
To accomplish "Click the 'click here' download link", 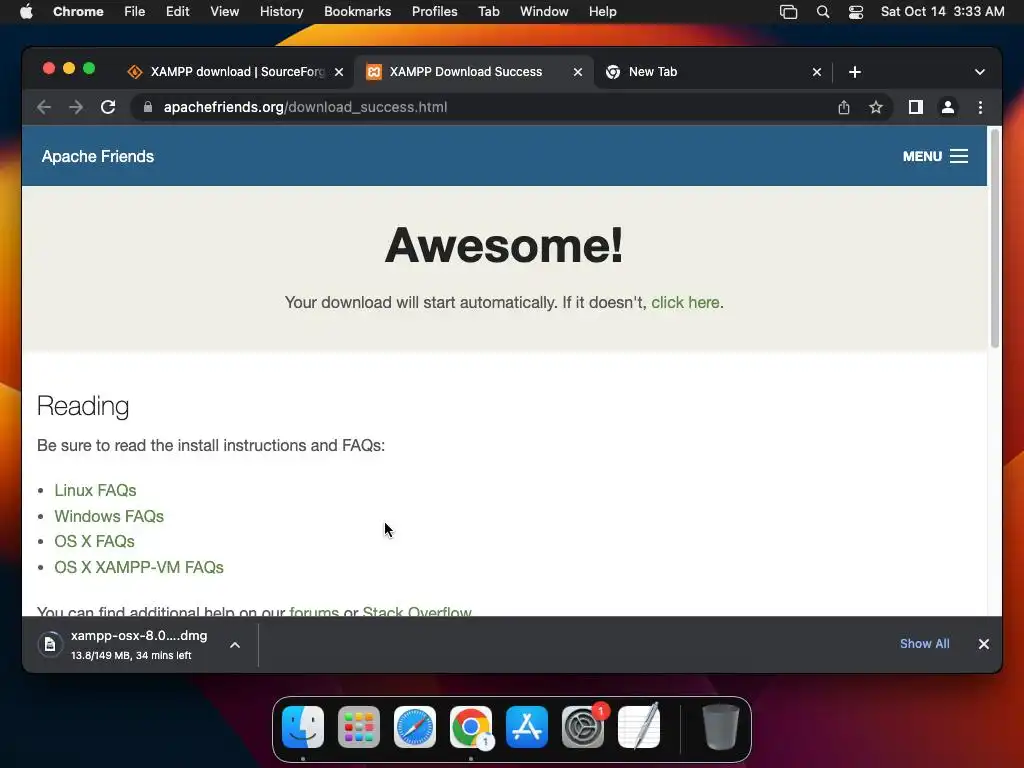I will tap(685, 302).
